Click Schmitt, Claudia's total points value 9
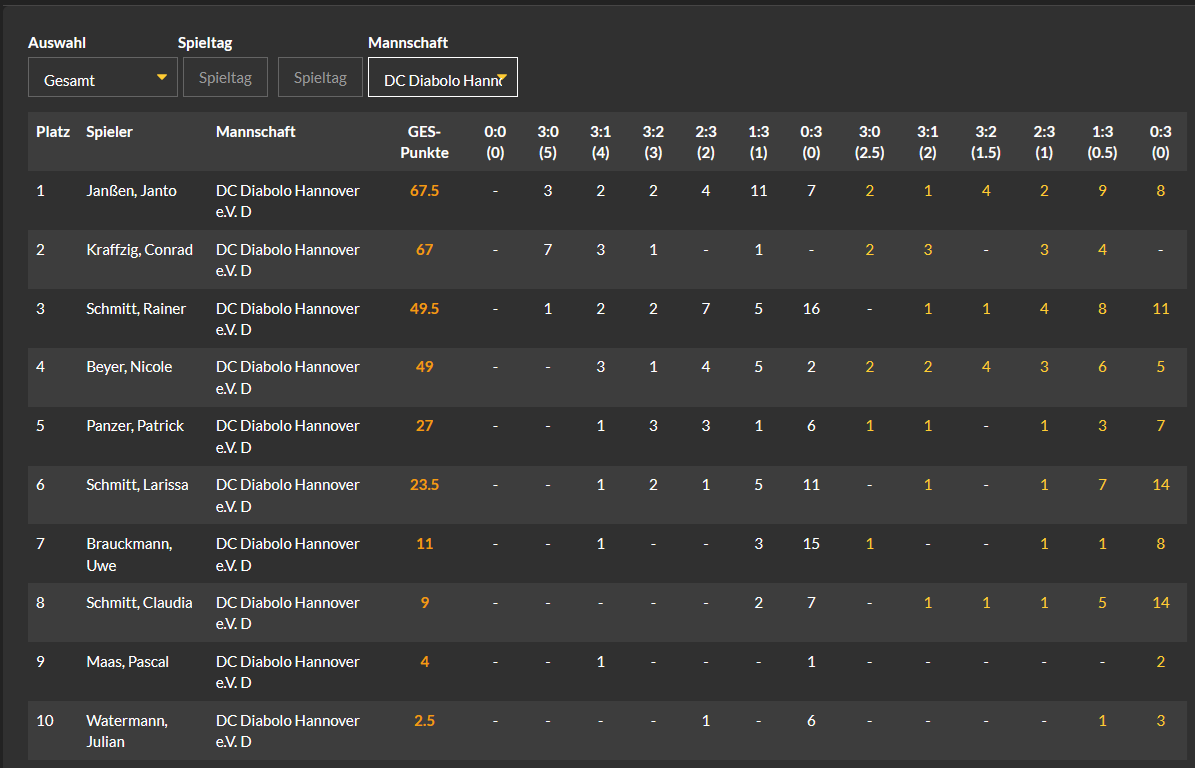This screenshot has height=768, width=1195. (x=424, y=603)
